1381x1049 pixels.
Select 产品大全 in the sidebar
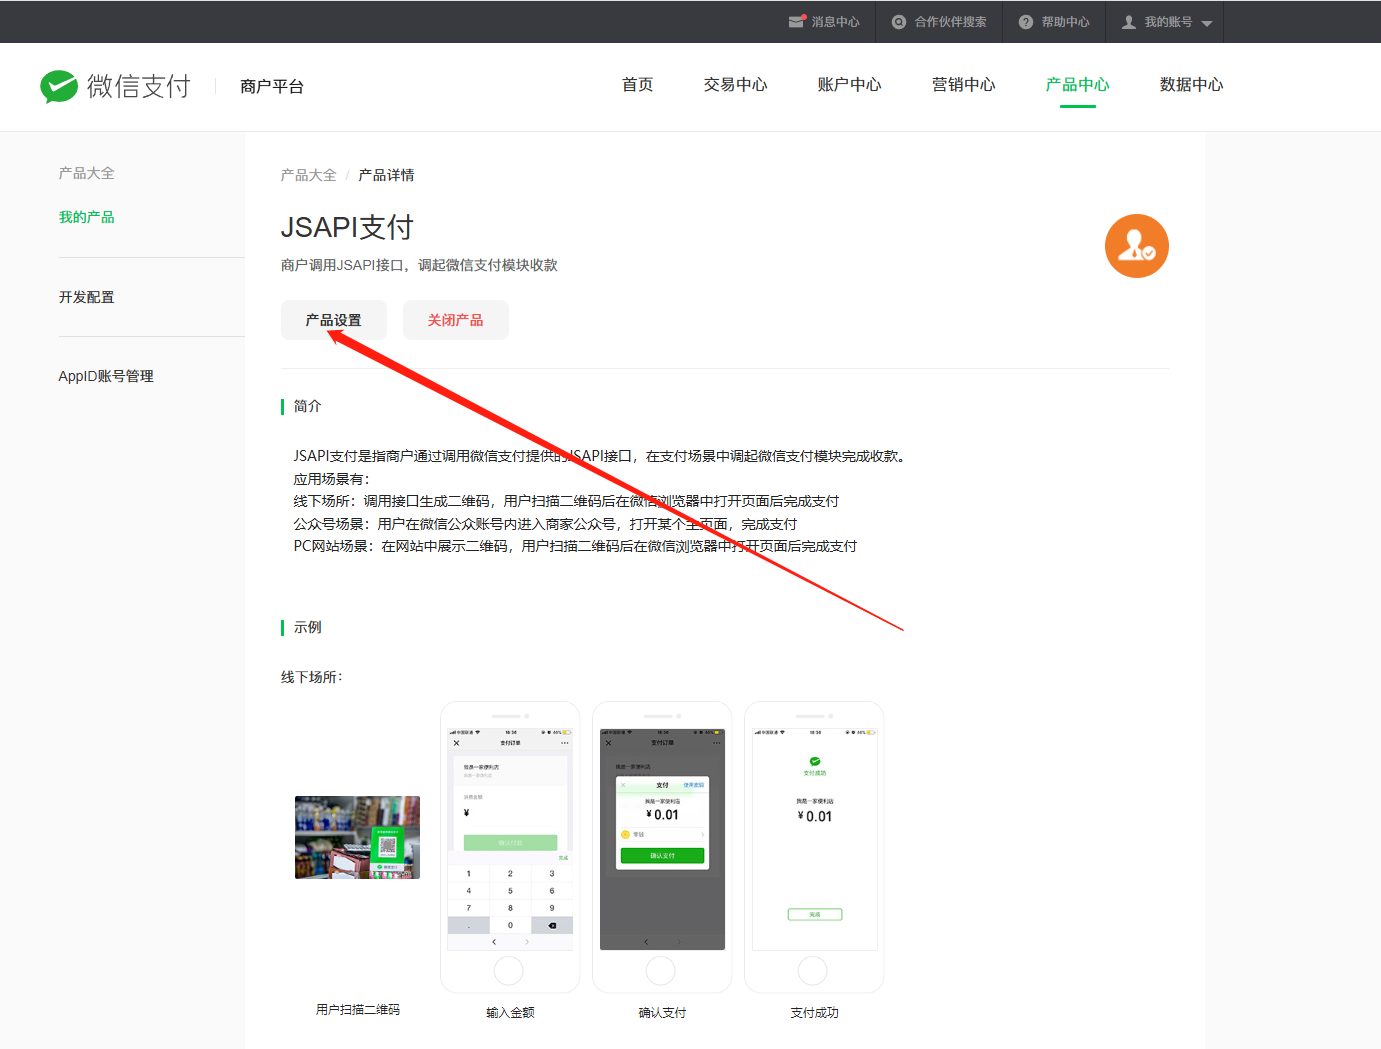coord(87,173)
